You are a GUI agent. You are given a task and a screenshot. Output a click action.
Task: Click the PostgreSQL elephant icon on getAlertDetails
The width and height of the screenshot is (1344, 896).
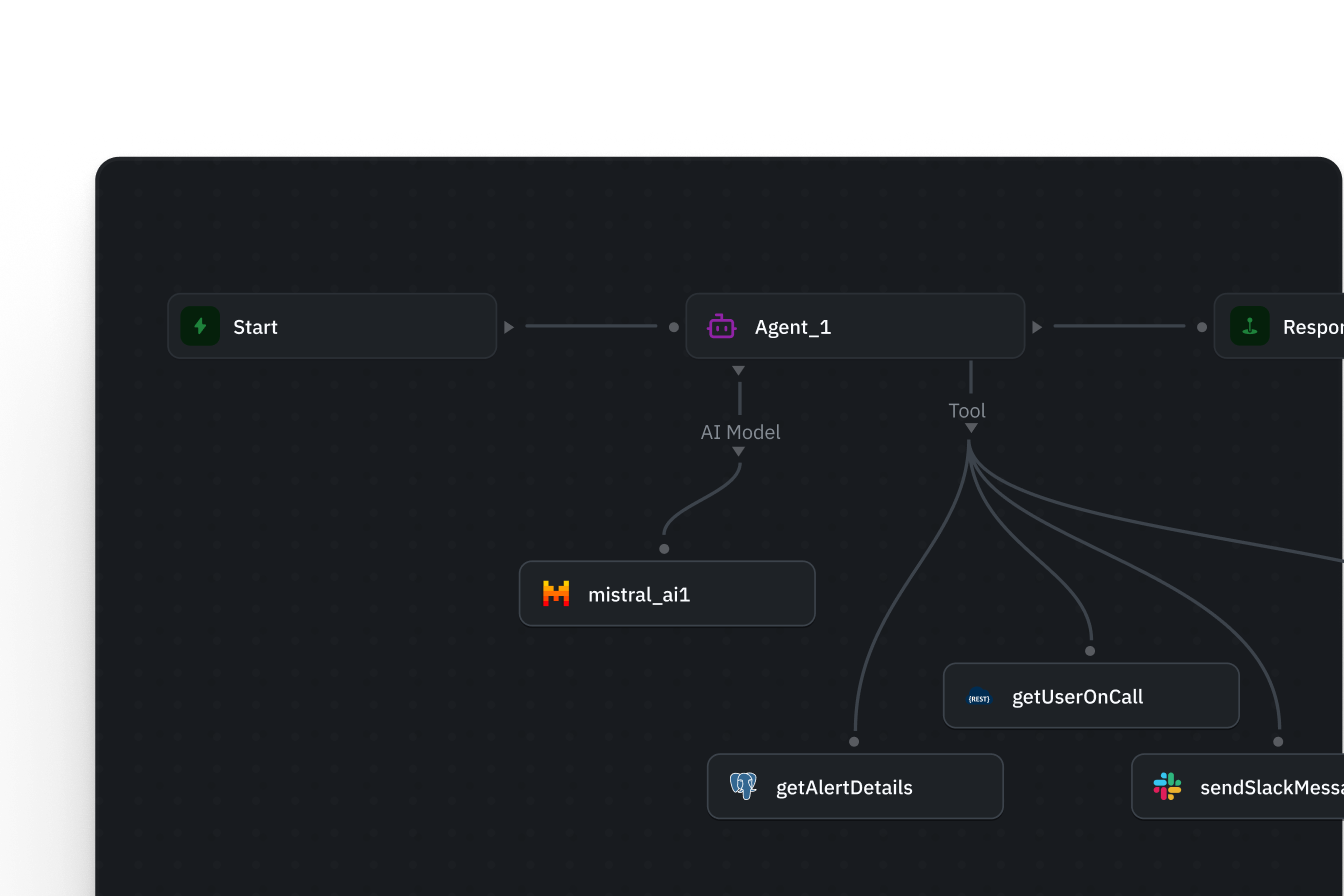[x=743, y=786]
